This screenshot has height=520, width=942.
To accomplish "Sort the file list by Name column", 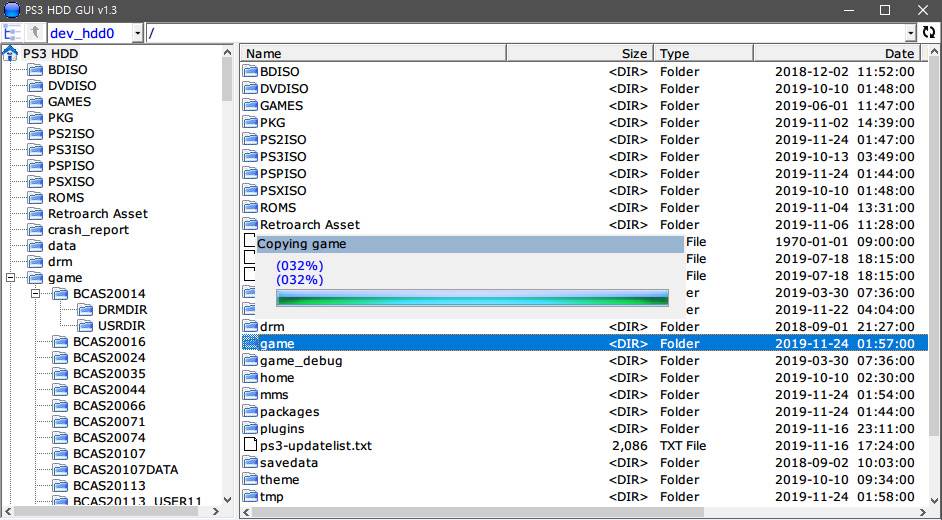I will [x=374, y=53].
